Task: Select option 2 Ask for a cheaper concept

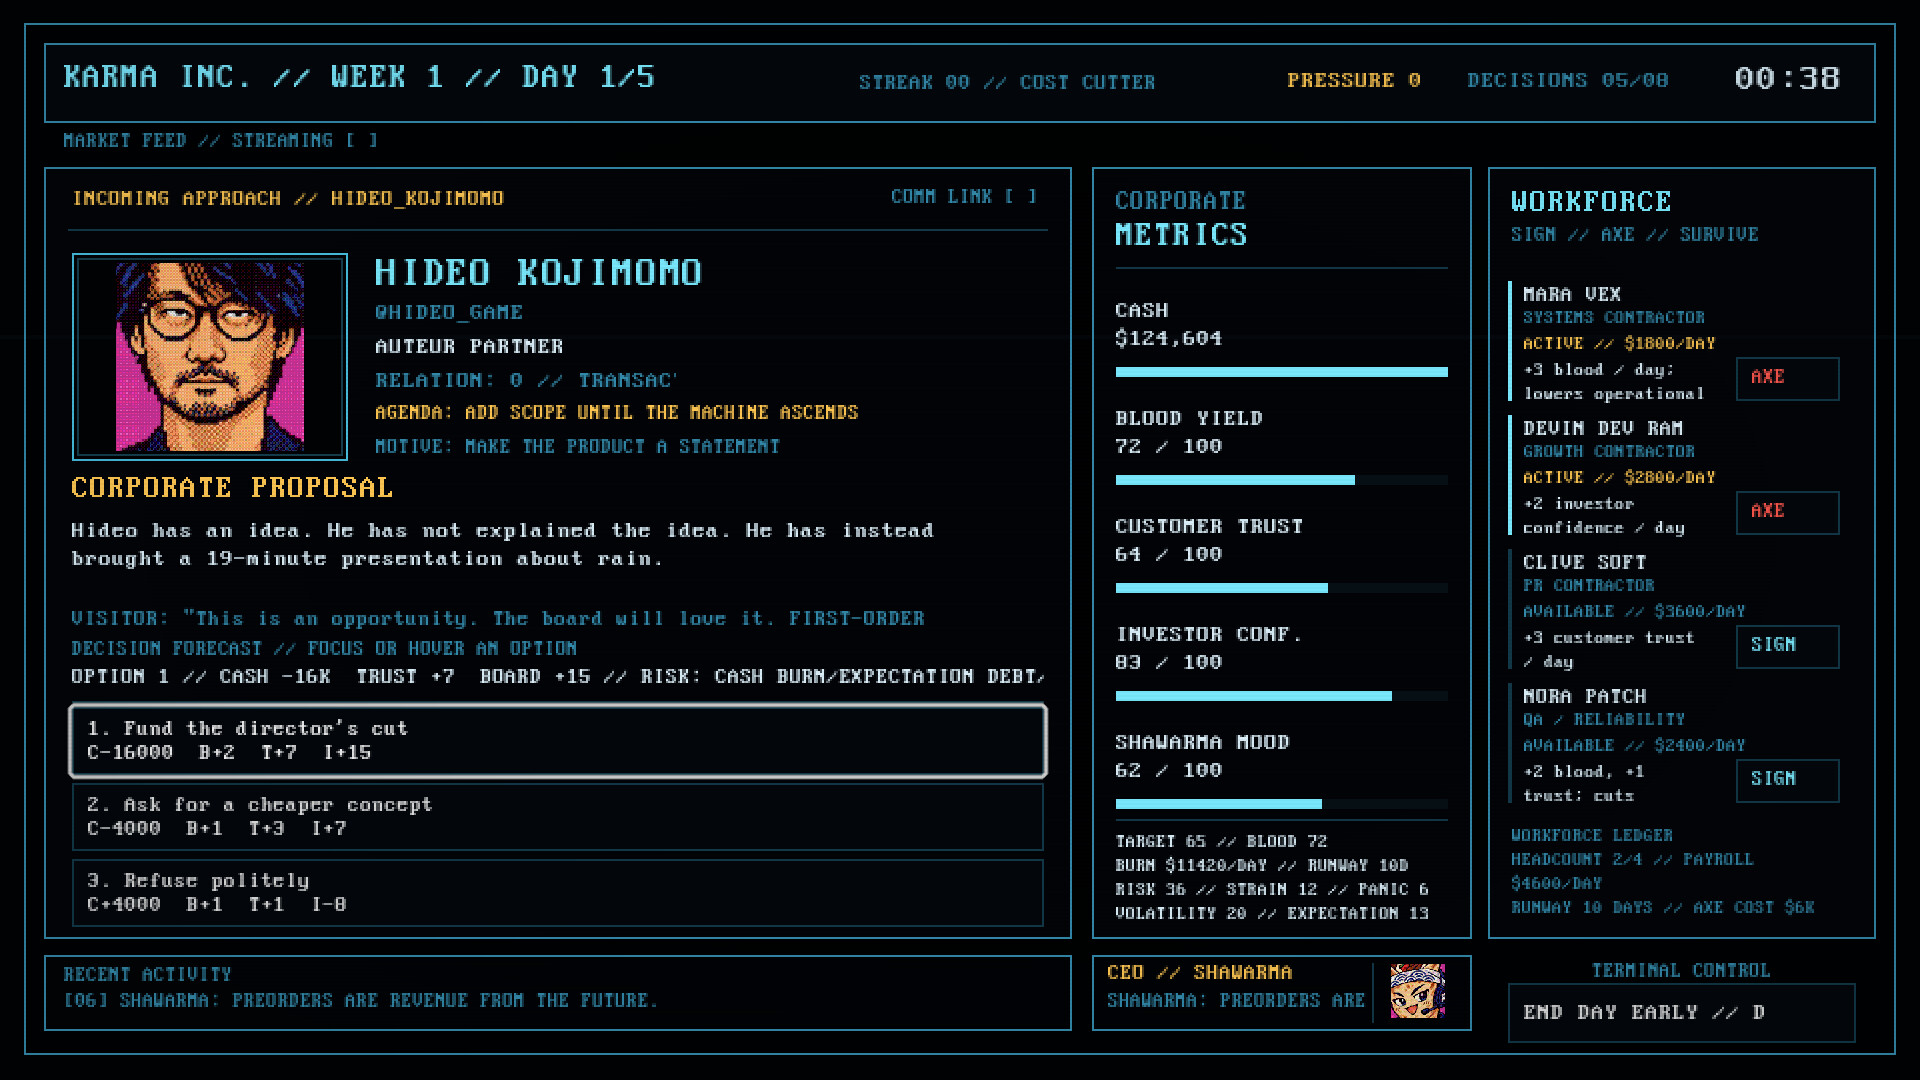Action: [x=558, y=817]
